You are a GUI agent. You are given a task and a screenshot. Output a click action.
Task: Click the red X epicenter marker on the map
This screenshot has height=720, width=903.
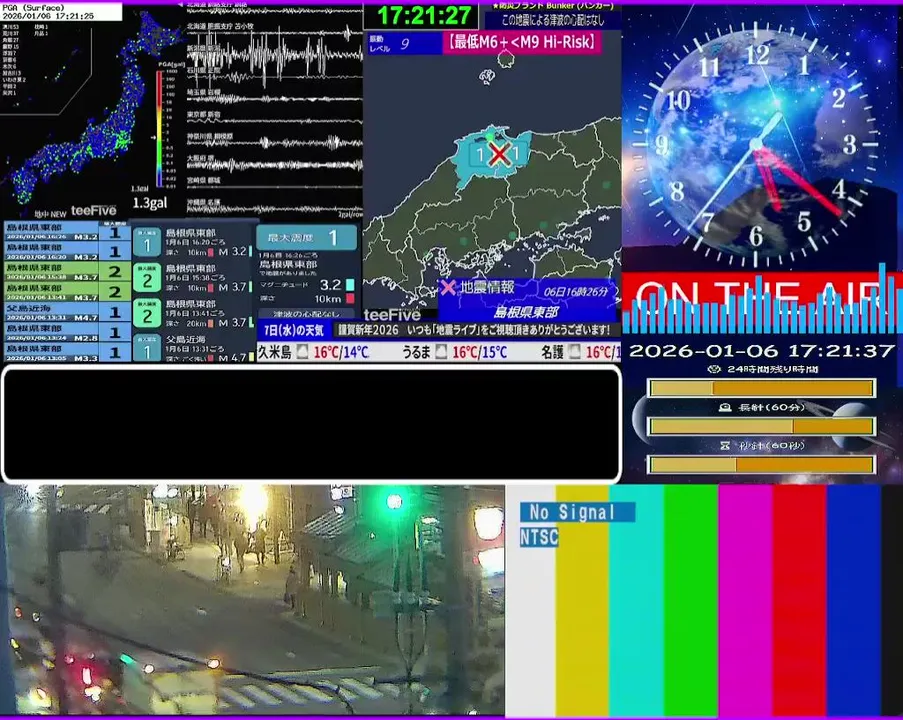point(499,154)
